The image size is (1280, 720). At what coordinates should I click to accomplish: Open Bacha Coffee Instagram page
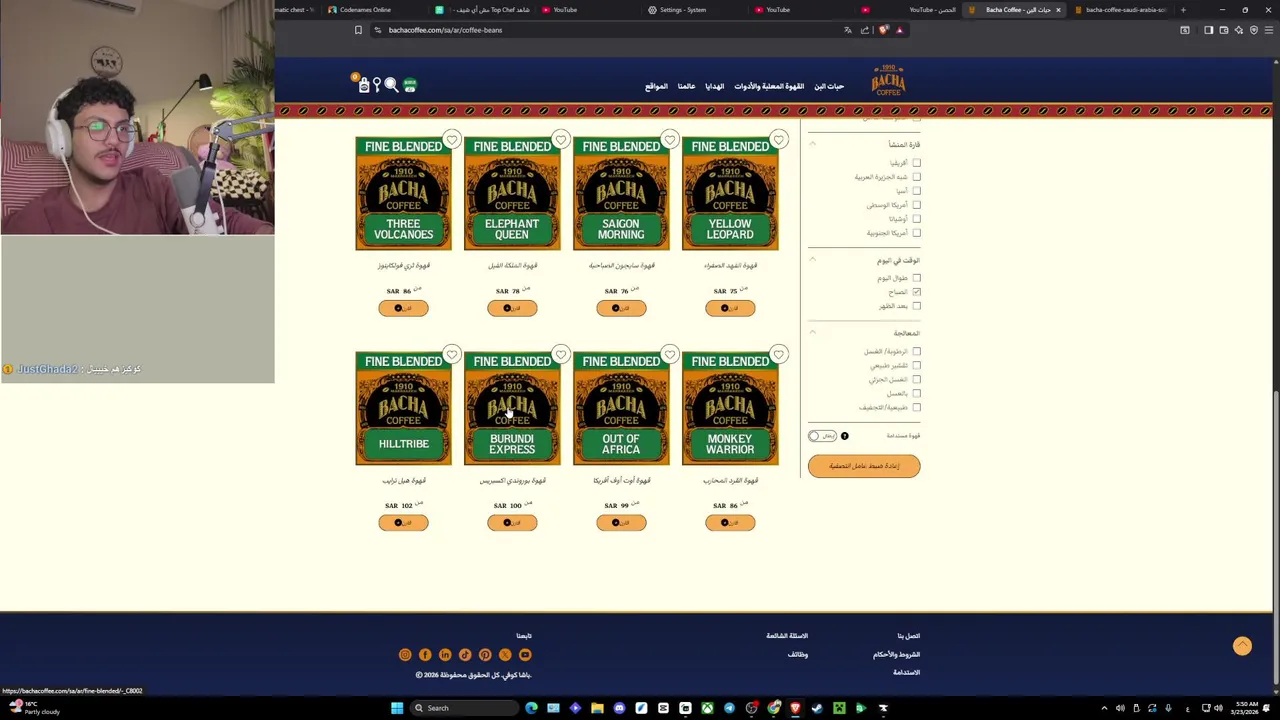(x=405, y=655)
